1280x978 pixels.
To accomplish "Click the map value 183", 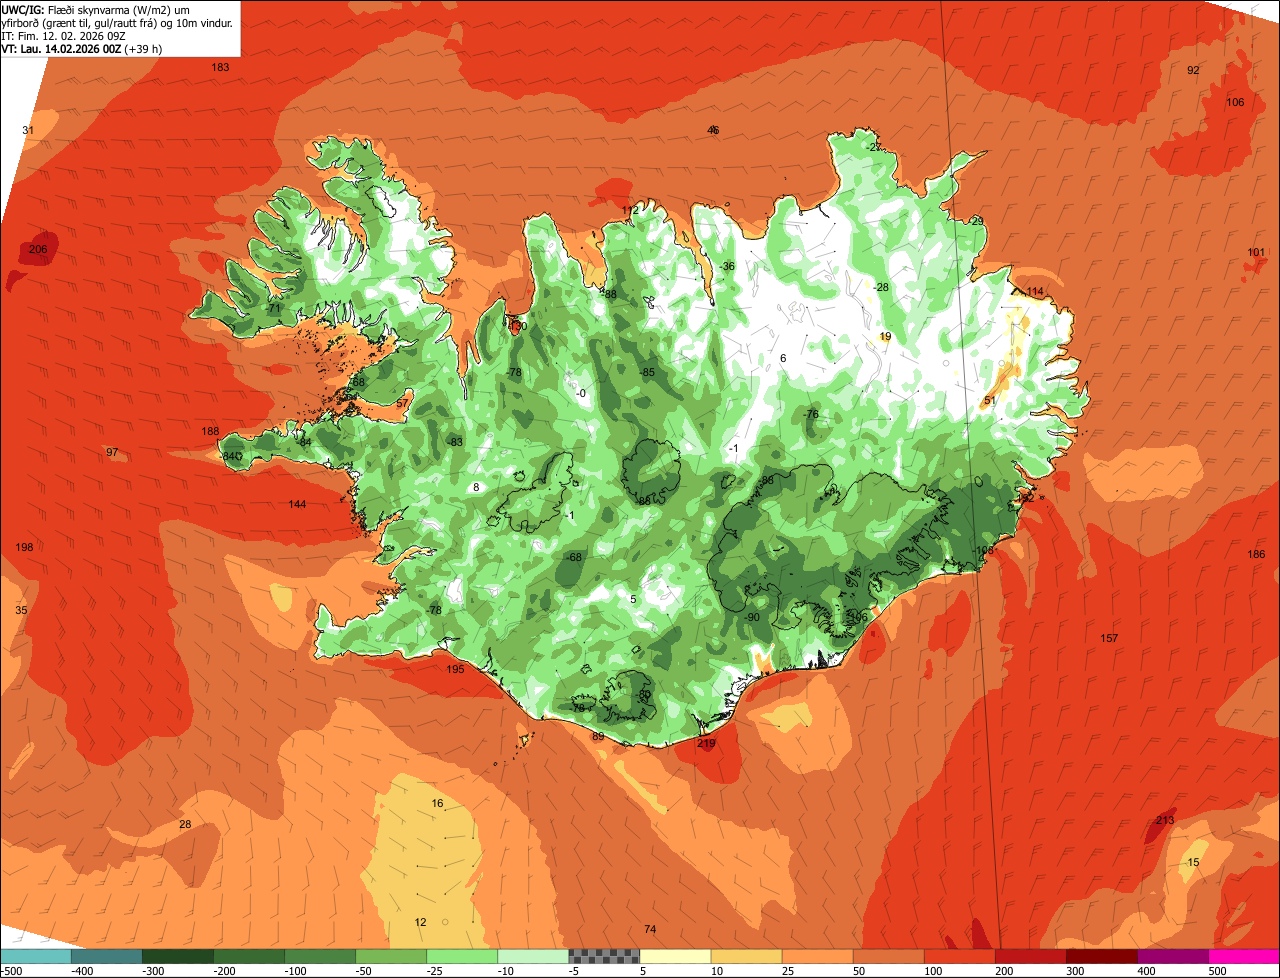I will click(221, 67).
